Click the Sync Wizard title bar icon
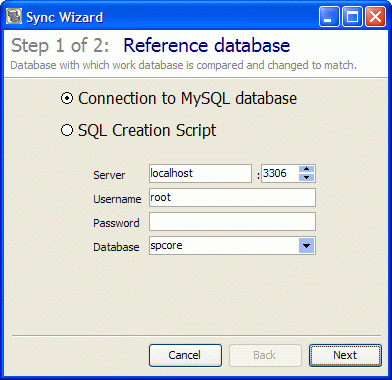The width and height of the screenshot is (392, 380). pyautogui.click(x=14, y=17)
